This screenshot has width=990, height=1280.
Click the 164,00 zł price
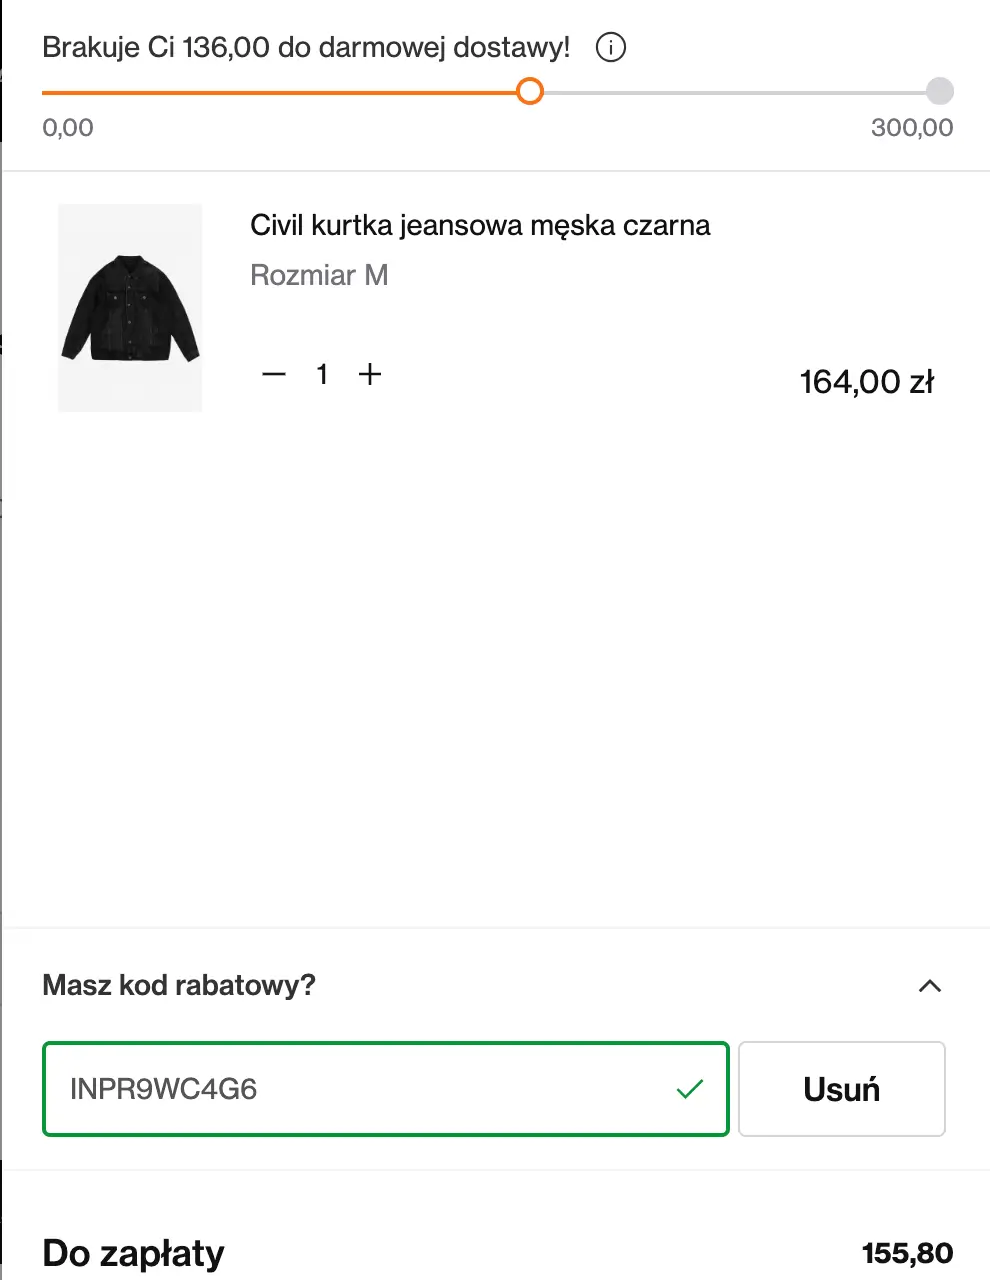click(867, 381)
